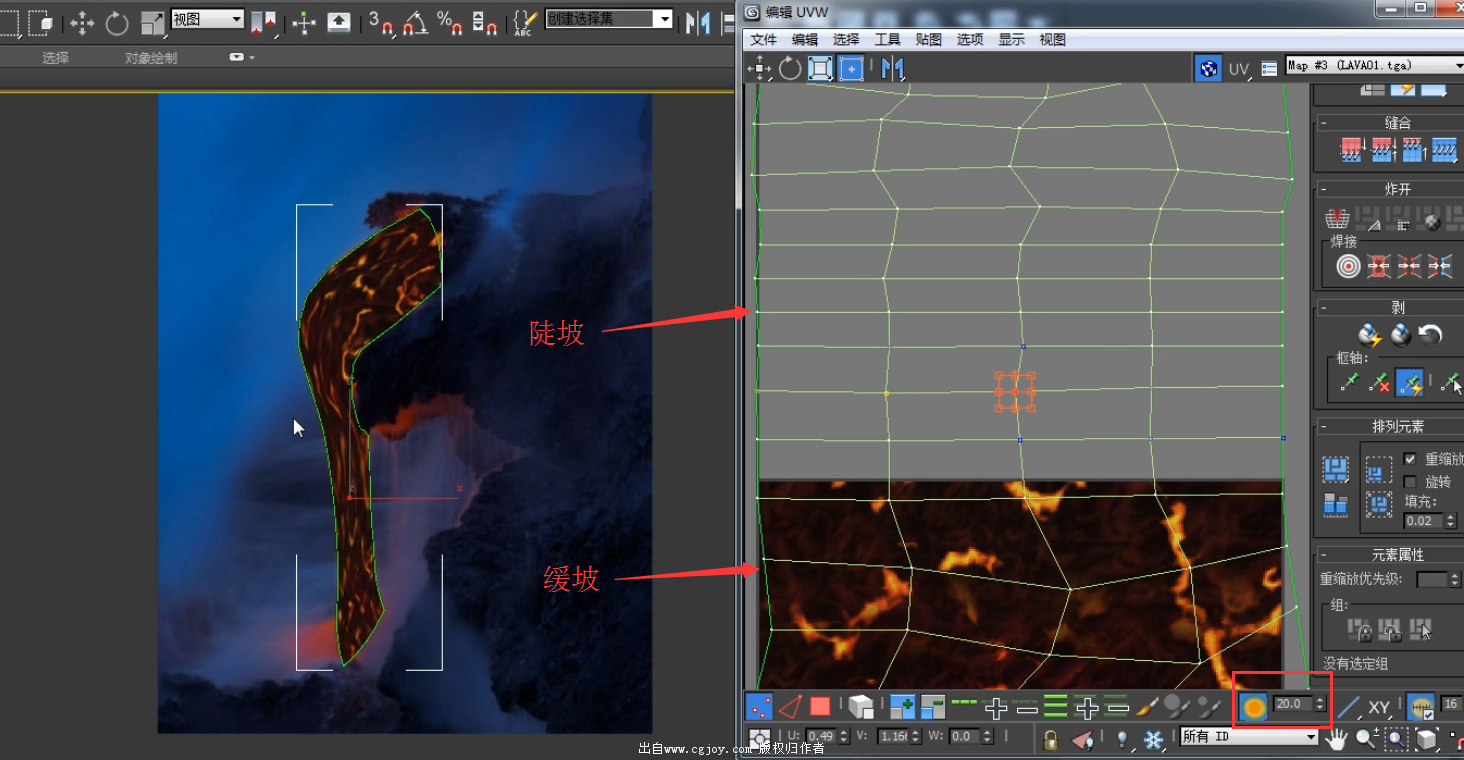Image resolution: width=1464 pixels, height=760 pixels.
Task: Open the 对象绘制 ribbon tab
Action: tap(151, 58)
